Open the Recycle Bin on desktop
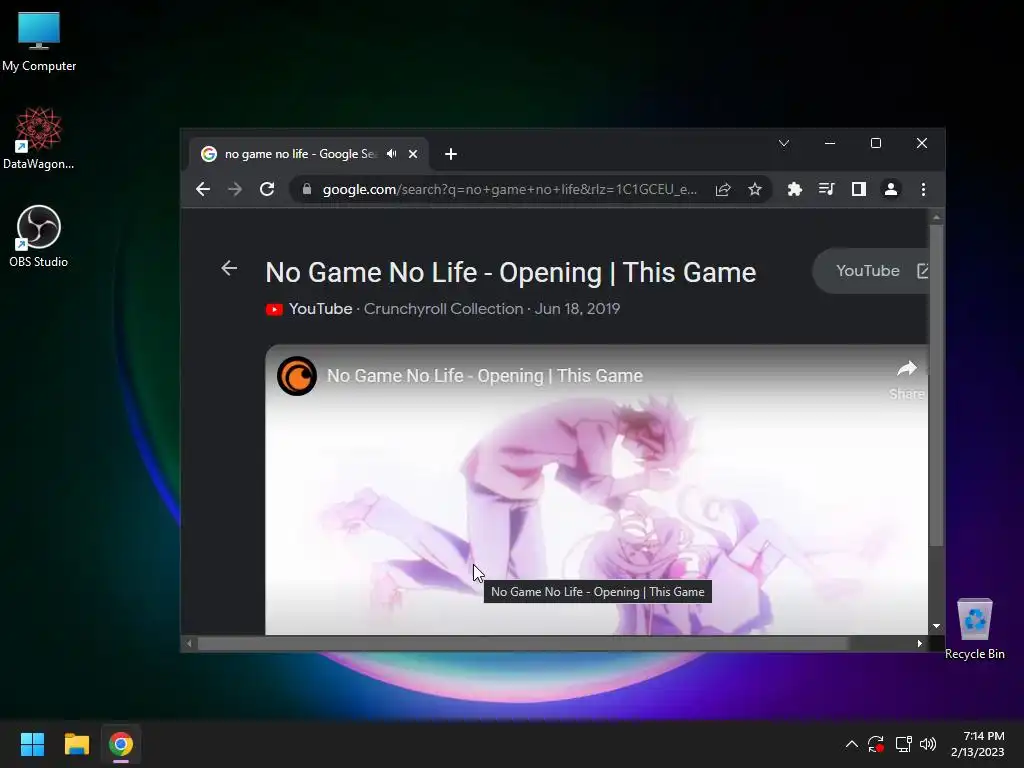 (x=974, y=629)
